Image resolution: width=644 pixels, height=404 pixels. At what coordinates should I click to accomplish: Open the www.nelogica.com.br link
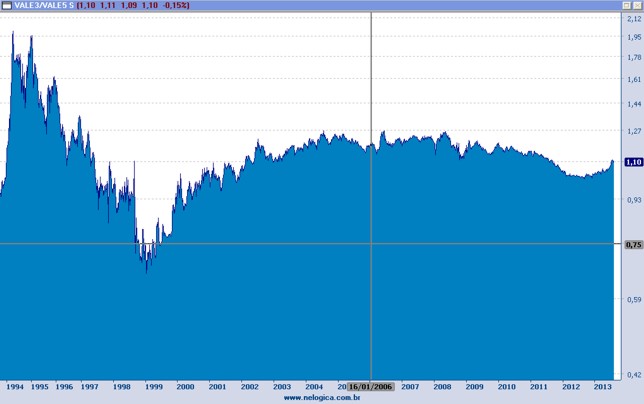coord(322,397)
